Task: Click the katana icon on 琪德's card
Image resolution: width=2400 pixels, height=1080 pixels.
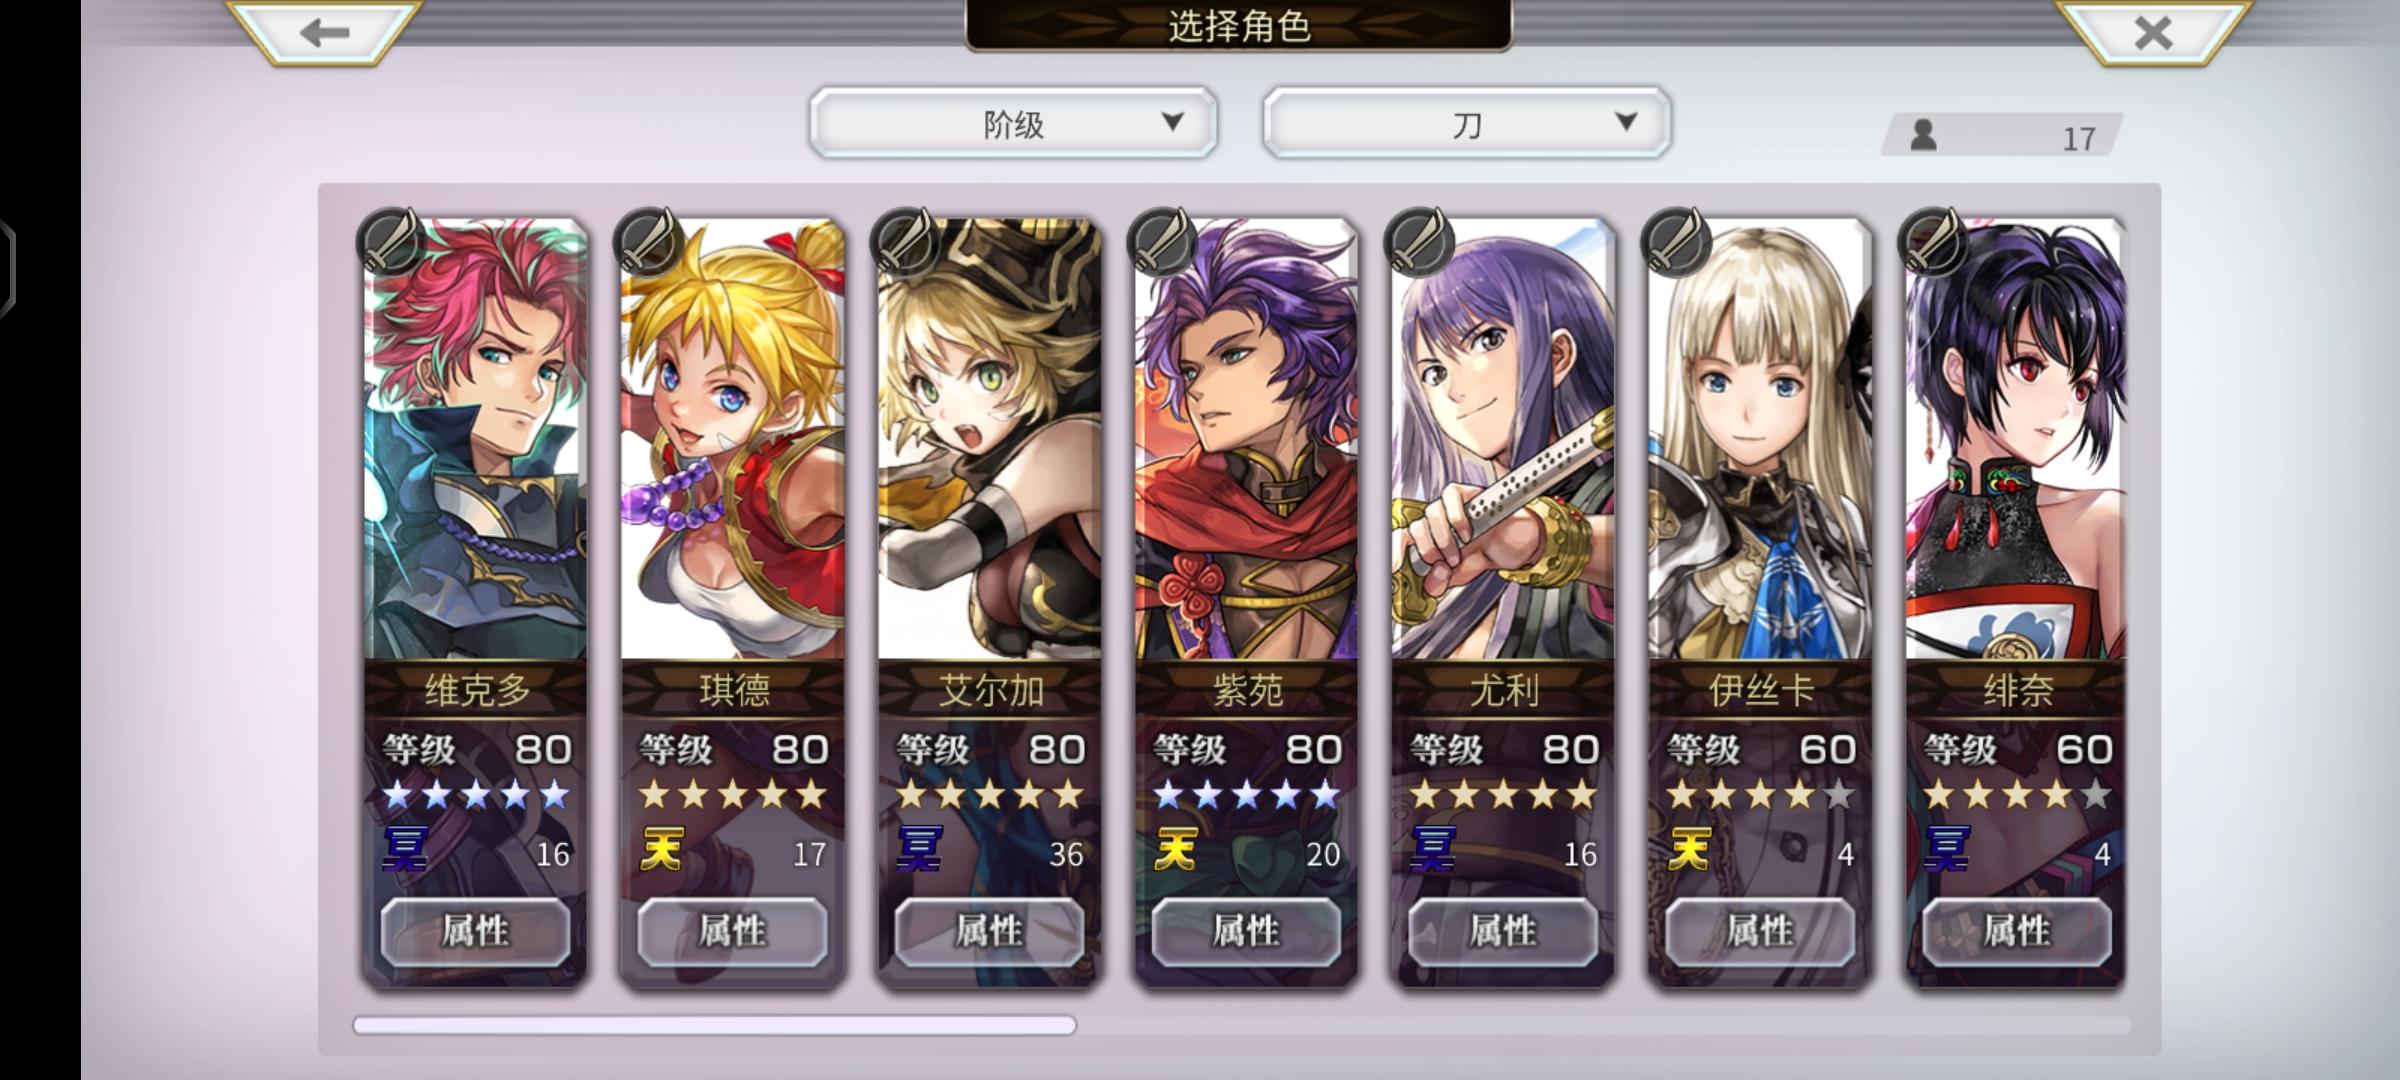Action: pos(648,242)
